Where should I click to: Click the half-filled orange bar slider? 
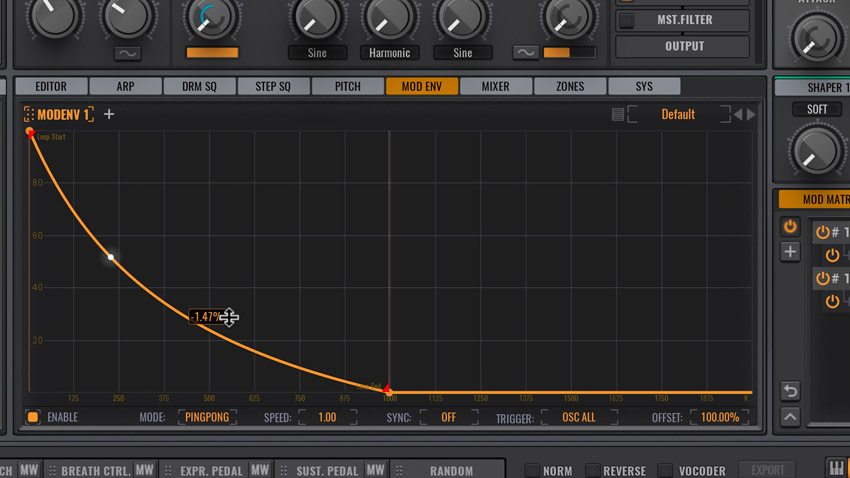pyautogui.click(x=569, y=53)
